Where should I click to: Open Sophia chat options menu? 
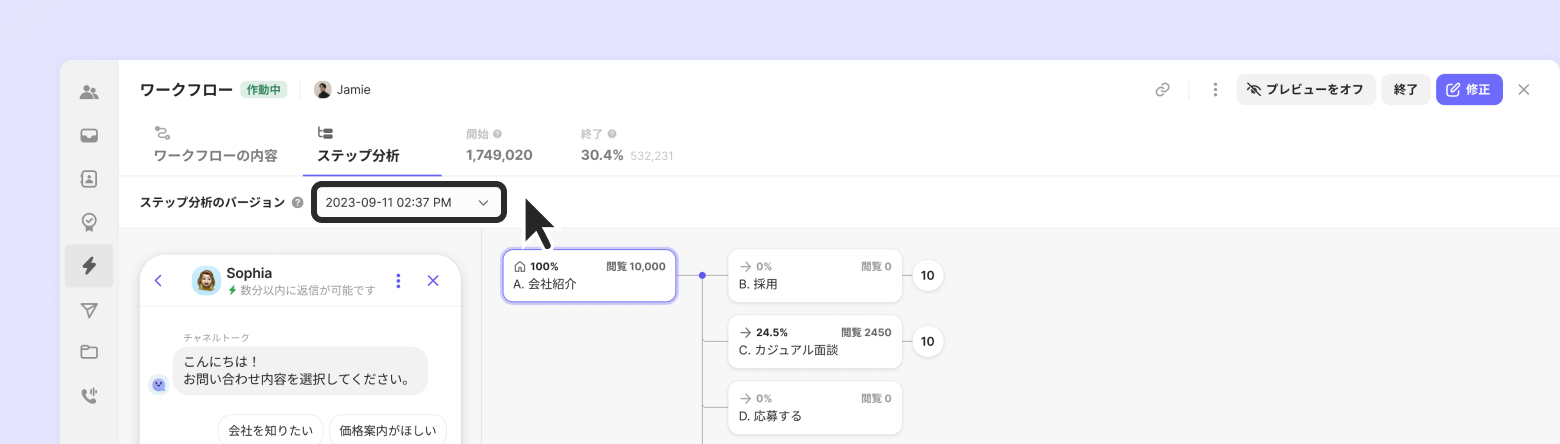[x=399, y=281]
